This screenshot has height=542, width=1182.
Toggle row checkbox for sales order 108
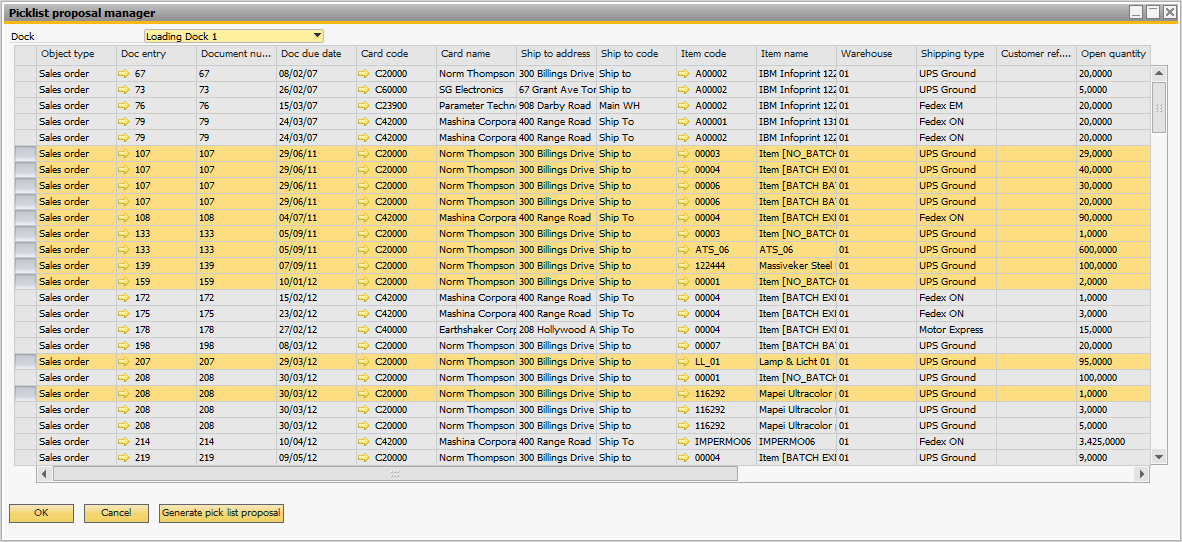pos(25,218)
